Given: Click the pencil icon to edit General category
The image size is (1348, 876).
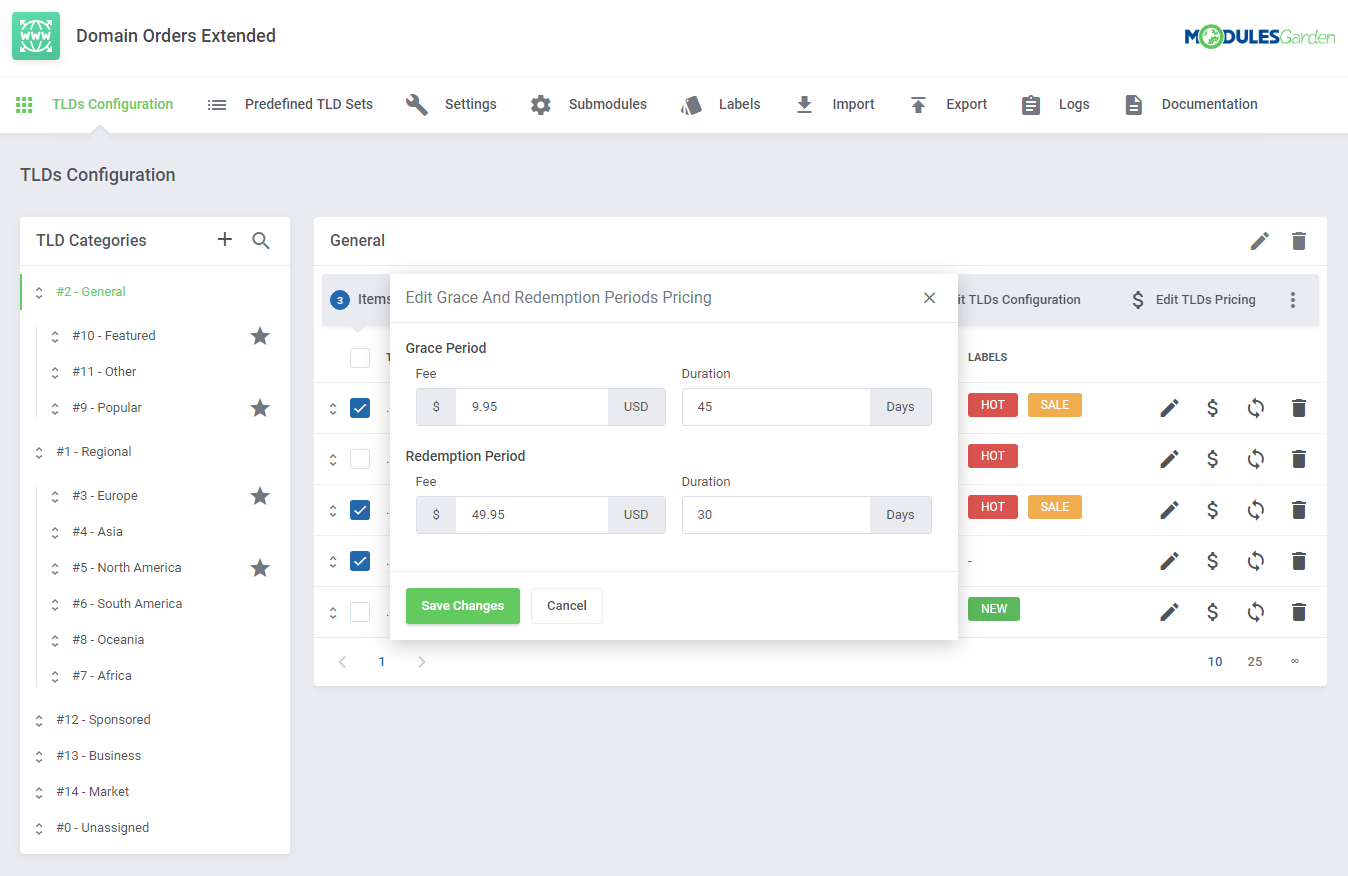Looking at the screenshot, I should [x=1260, y=241].
